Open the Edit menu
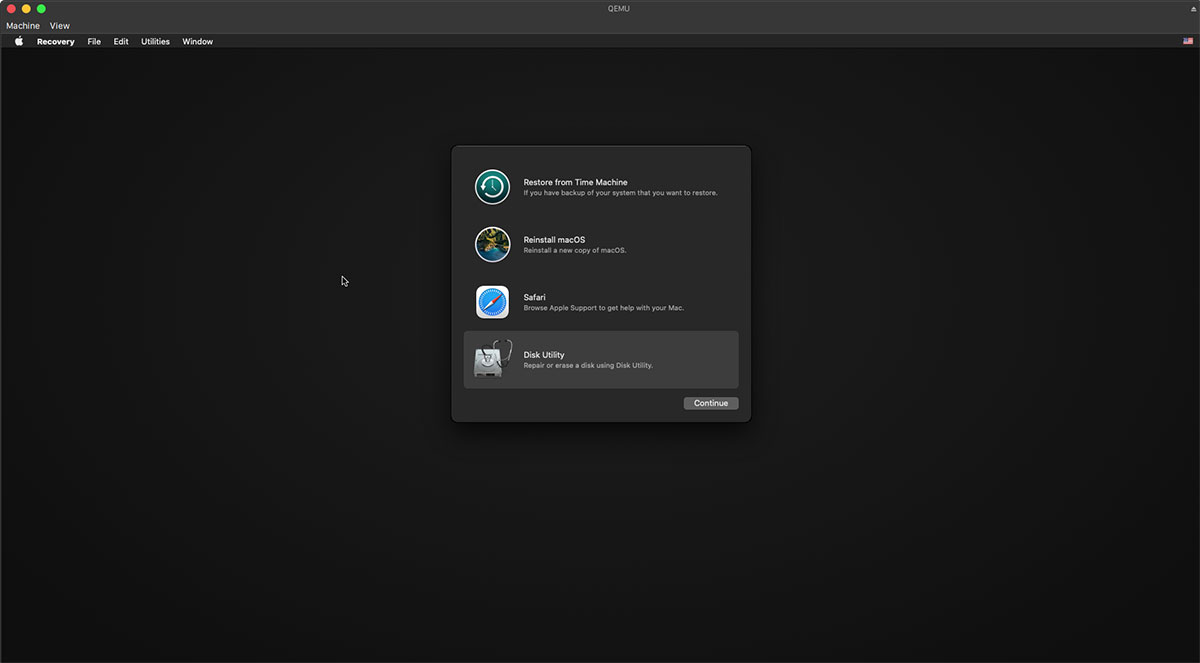Viewport: 1200px width, 663px height. [121, 42]
